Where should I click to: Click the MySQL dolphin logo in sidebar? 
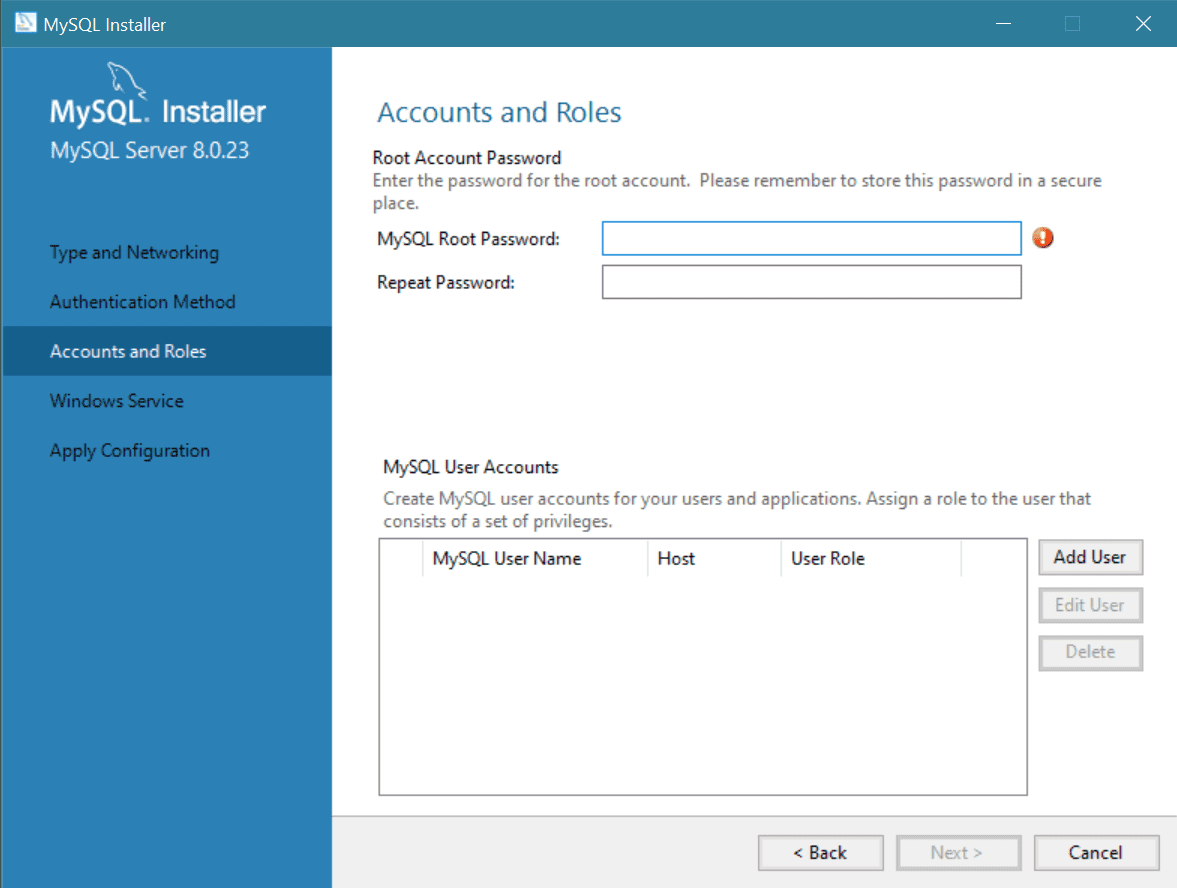click(x=125, y=78)
